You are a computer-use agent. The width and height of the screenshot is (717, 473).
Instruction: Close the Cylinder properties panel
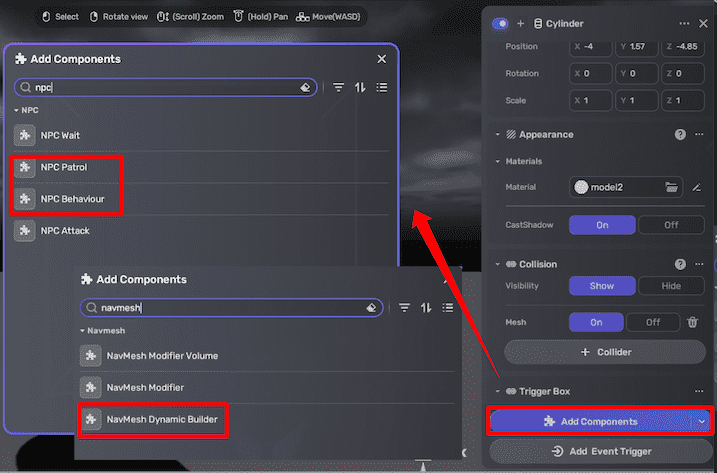(703, 23)
